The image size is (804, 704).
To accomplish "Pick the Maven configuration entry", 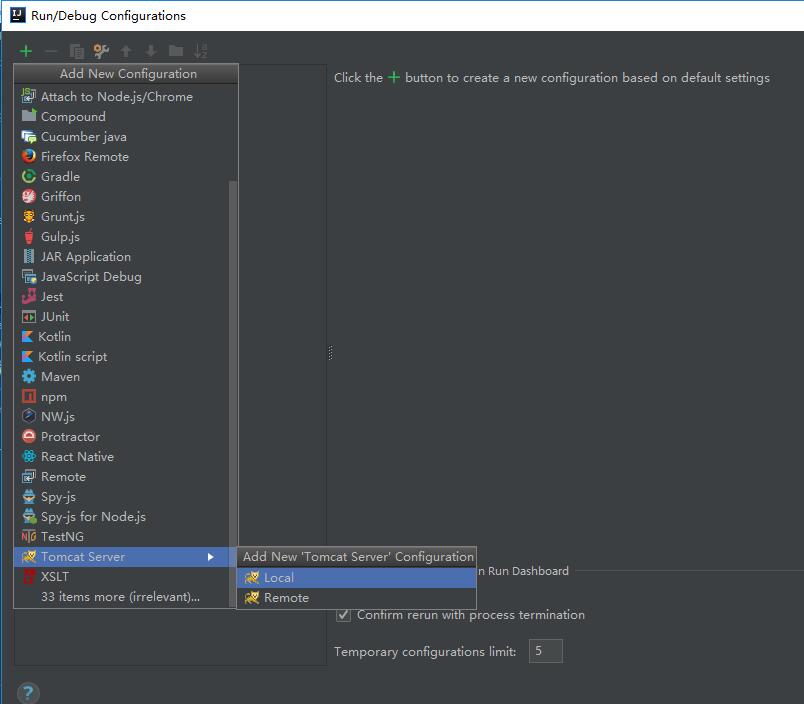I will (x=60, y=377).
